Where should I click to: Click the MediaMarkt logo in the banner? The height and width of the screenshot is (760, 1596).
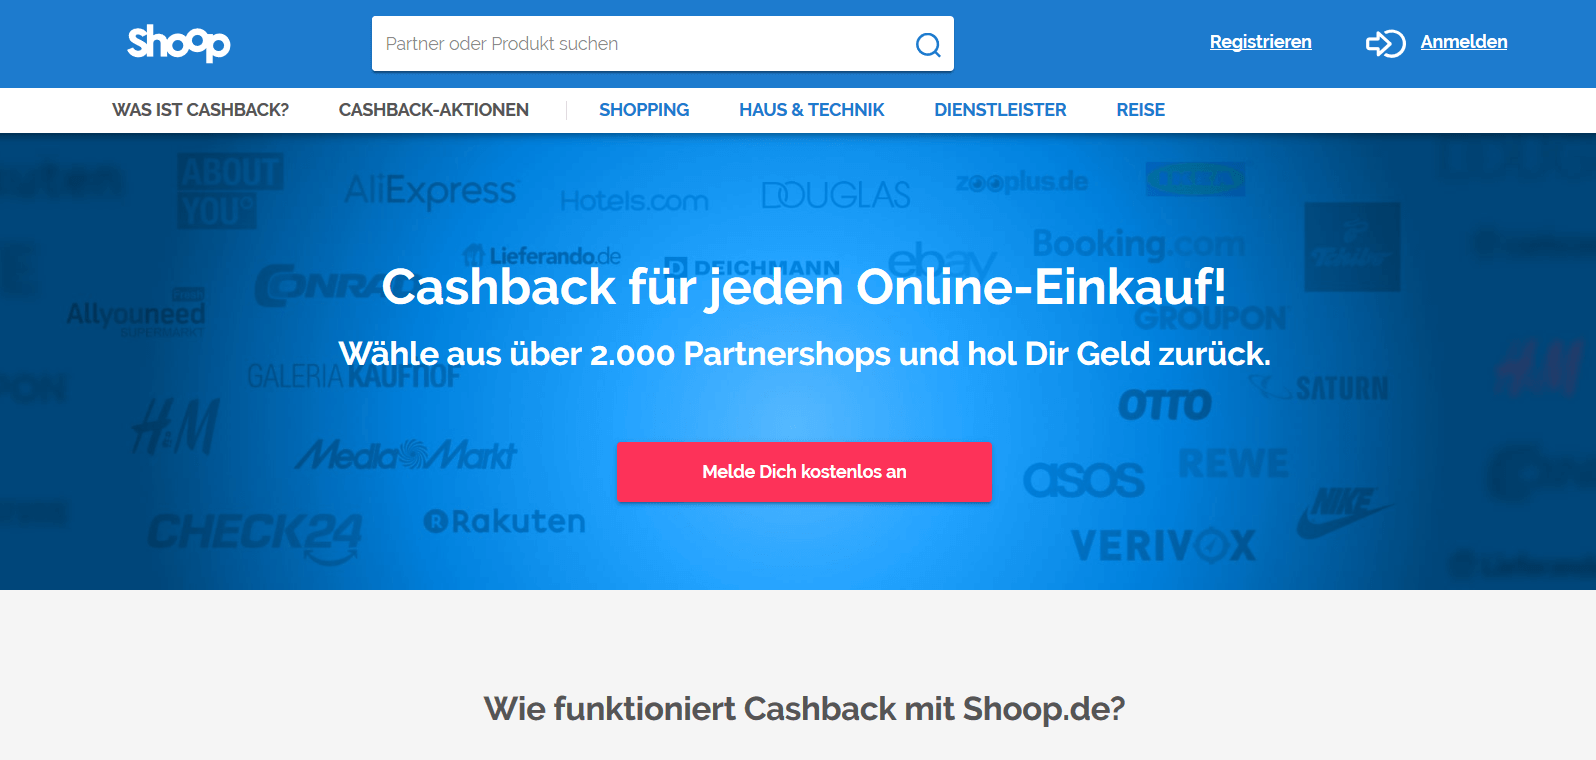[406, 456]
